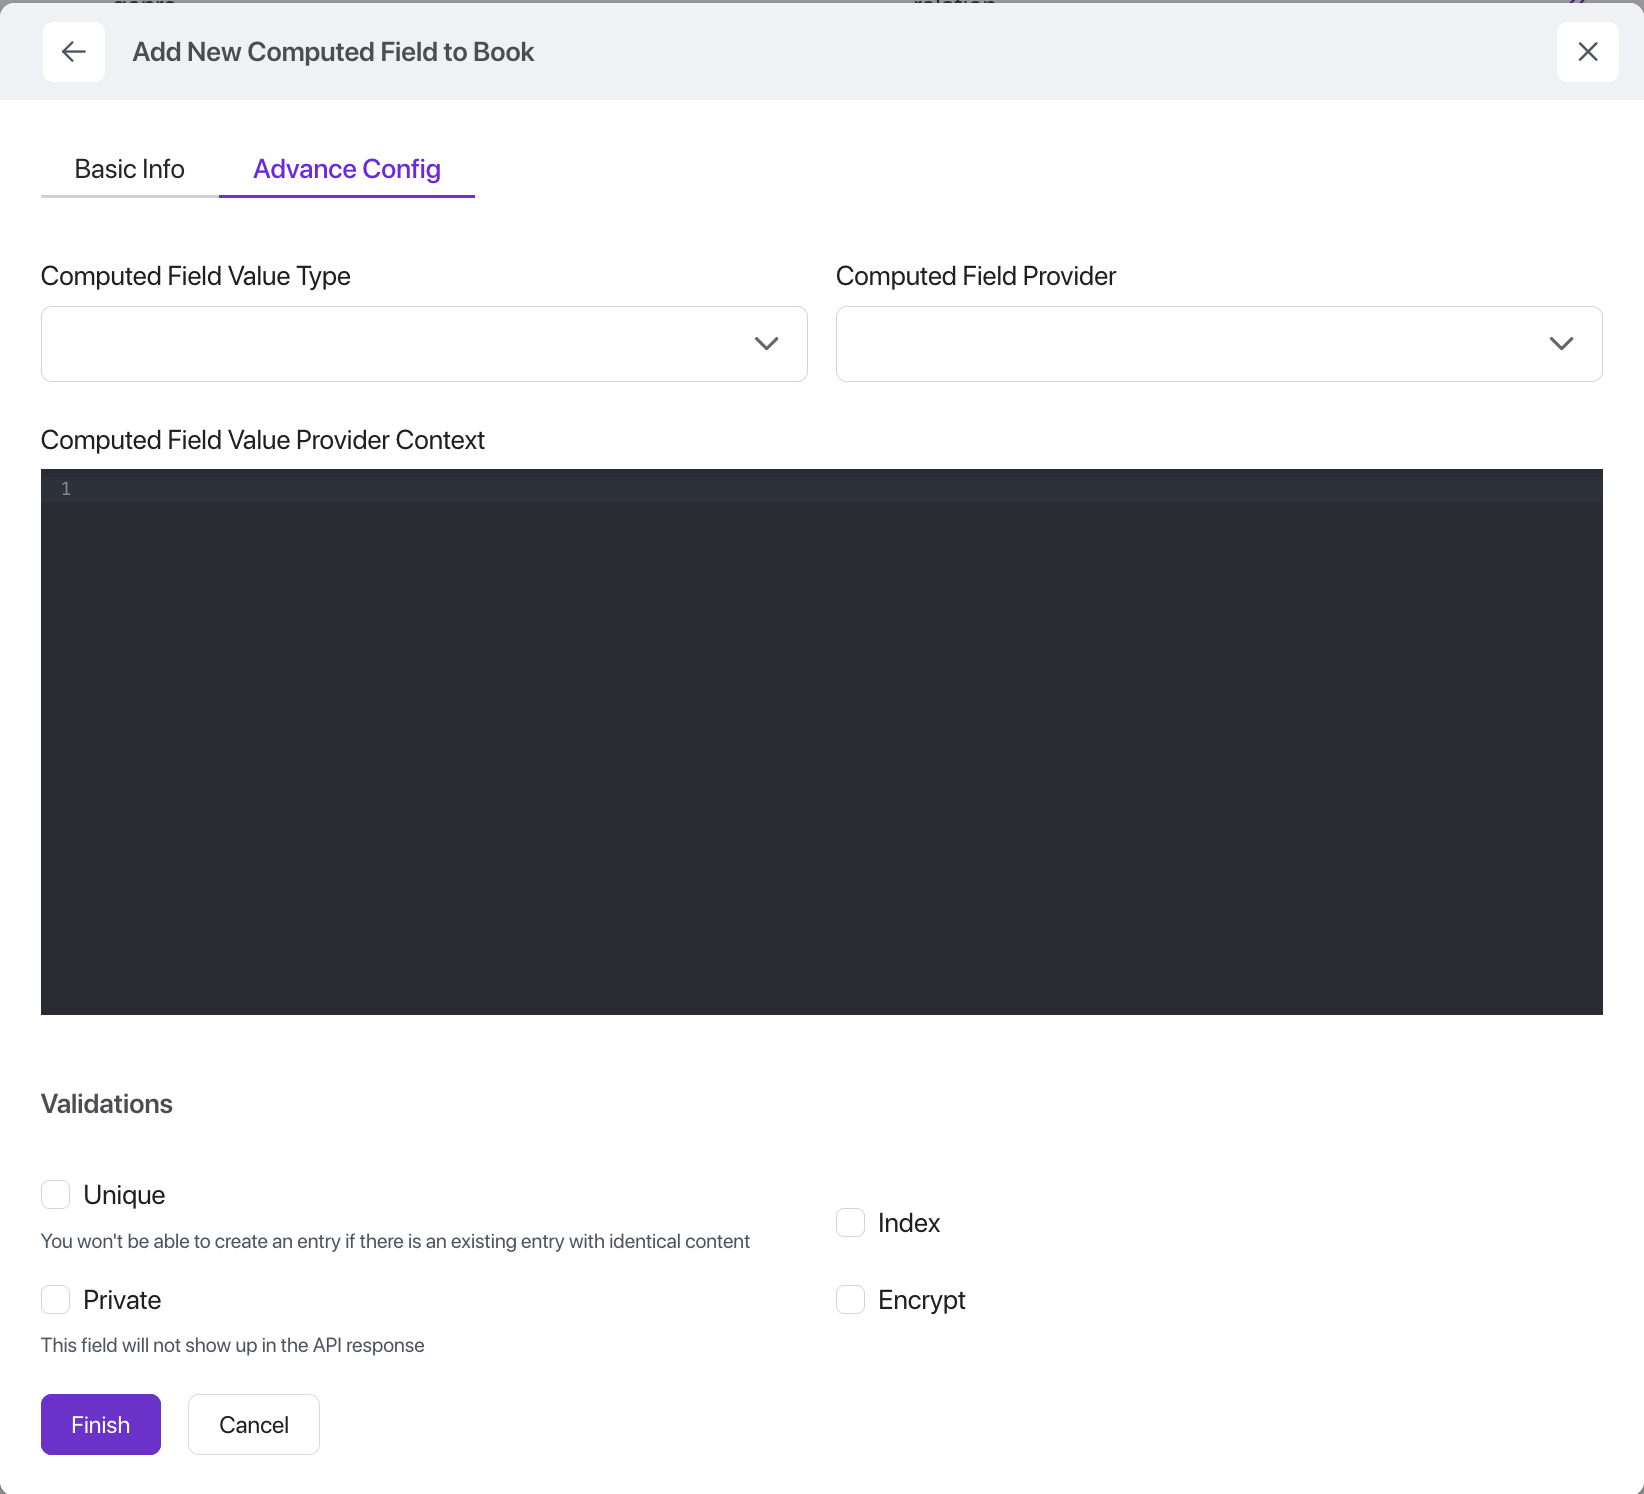Click line number 1 in the editor gutter
This screenshot has width=1644, height=1494.
(66, 489)
